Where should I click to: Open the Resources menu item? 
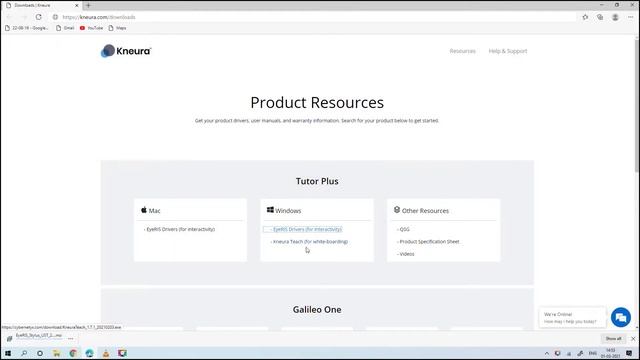click(x=462, y=51)
